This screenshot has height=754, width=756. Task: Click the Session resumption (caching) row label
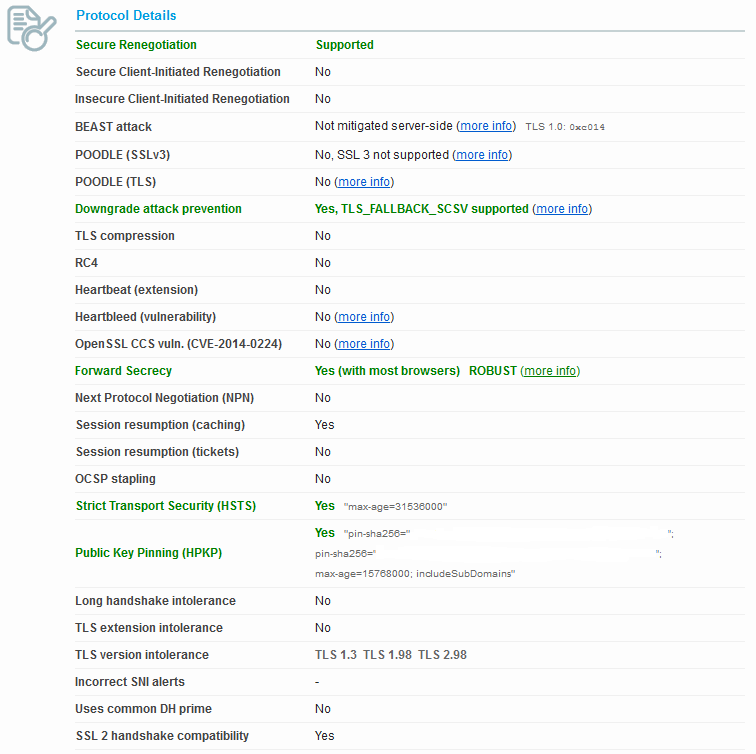[x=160, y=425]
